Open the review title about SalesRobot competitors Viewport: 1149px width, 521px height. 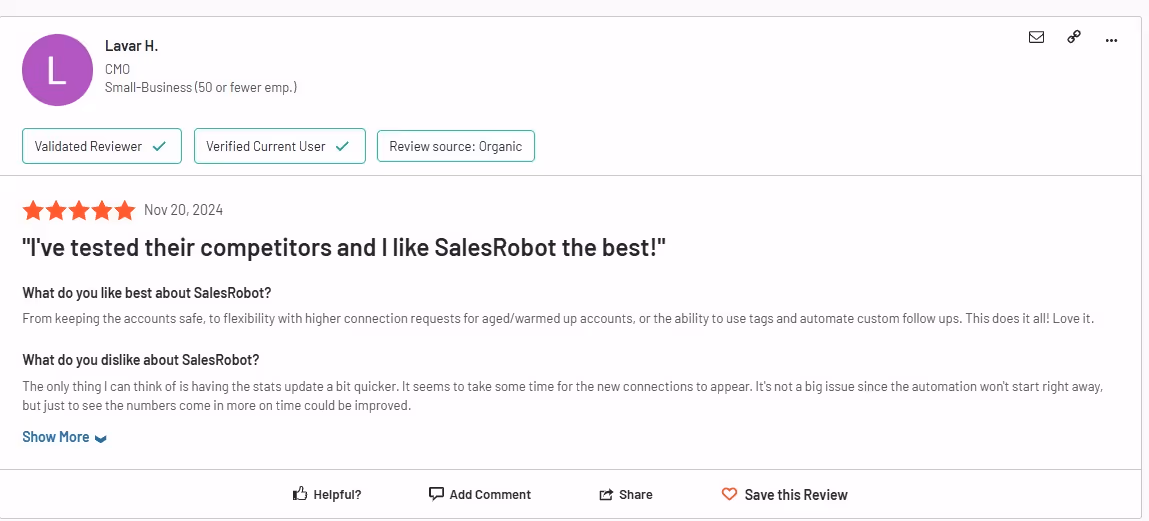point(344,248)
